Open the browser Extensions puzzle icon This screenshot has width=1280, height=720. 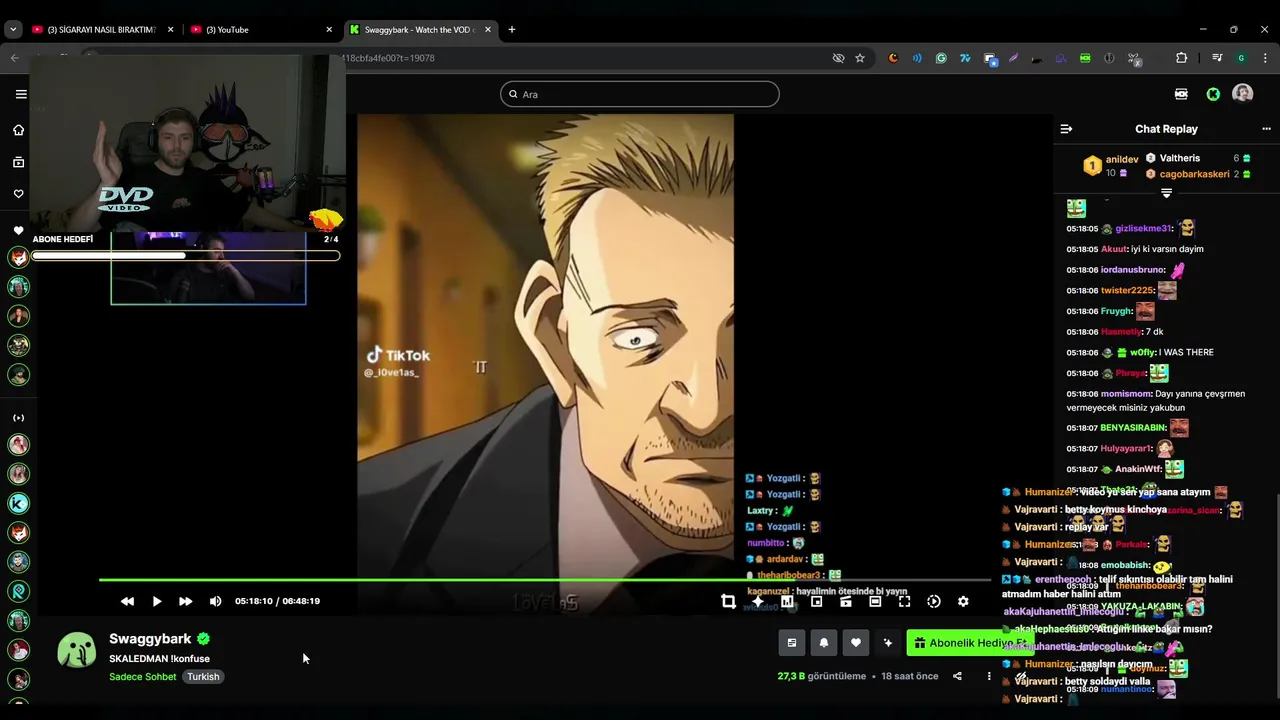[x=1181, y=58]
